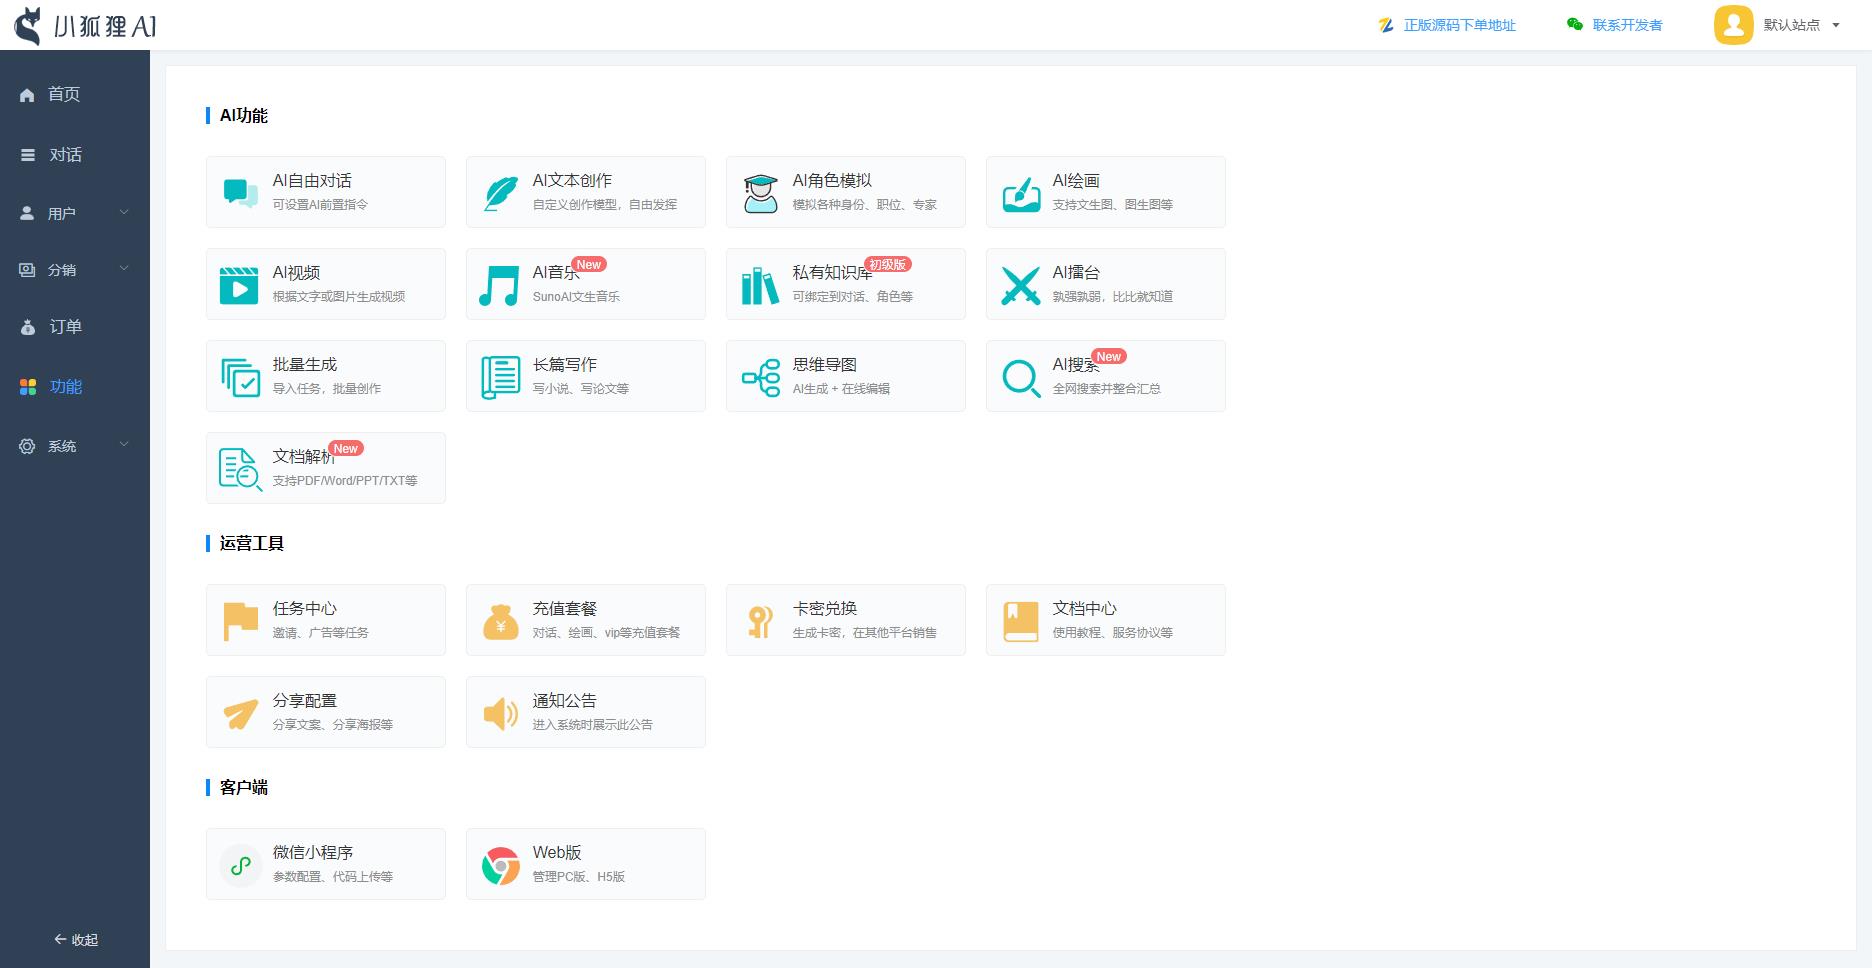Image resolution: width=1872 pixels, height=968 pixels.
Task: Select the AI绘画 painting icon
Action: pyautogui.click(x=1105, y=191)
